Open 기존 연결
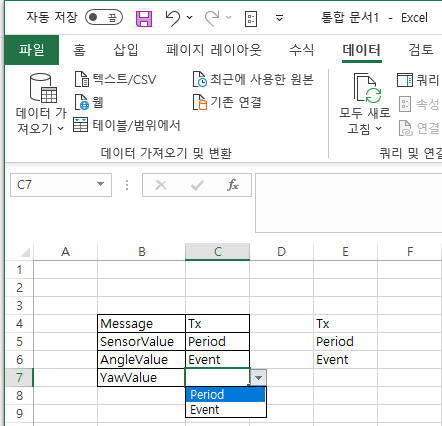442x426 pixels. tap(227, 102)
